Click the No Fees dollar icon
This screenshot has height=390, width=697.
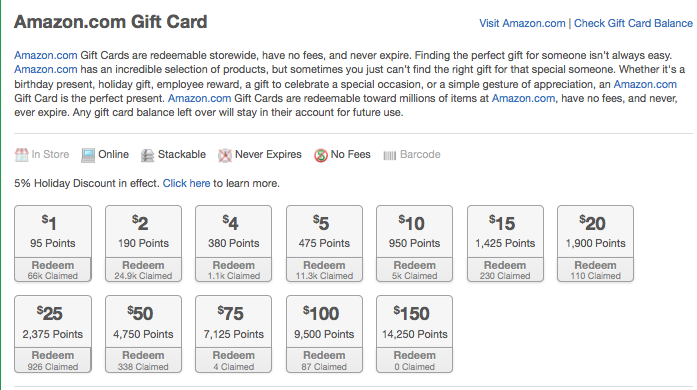[320, 155]
